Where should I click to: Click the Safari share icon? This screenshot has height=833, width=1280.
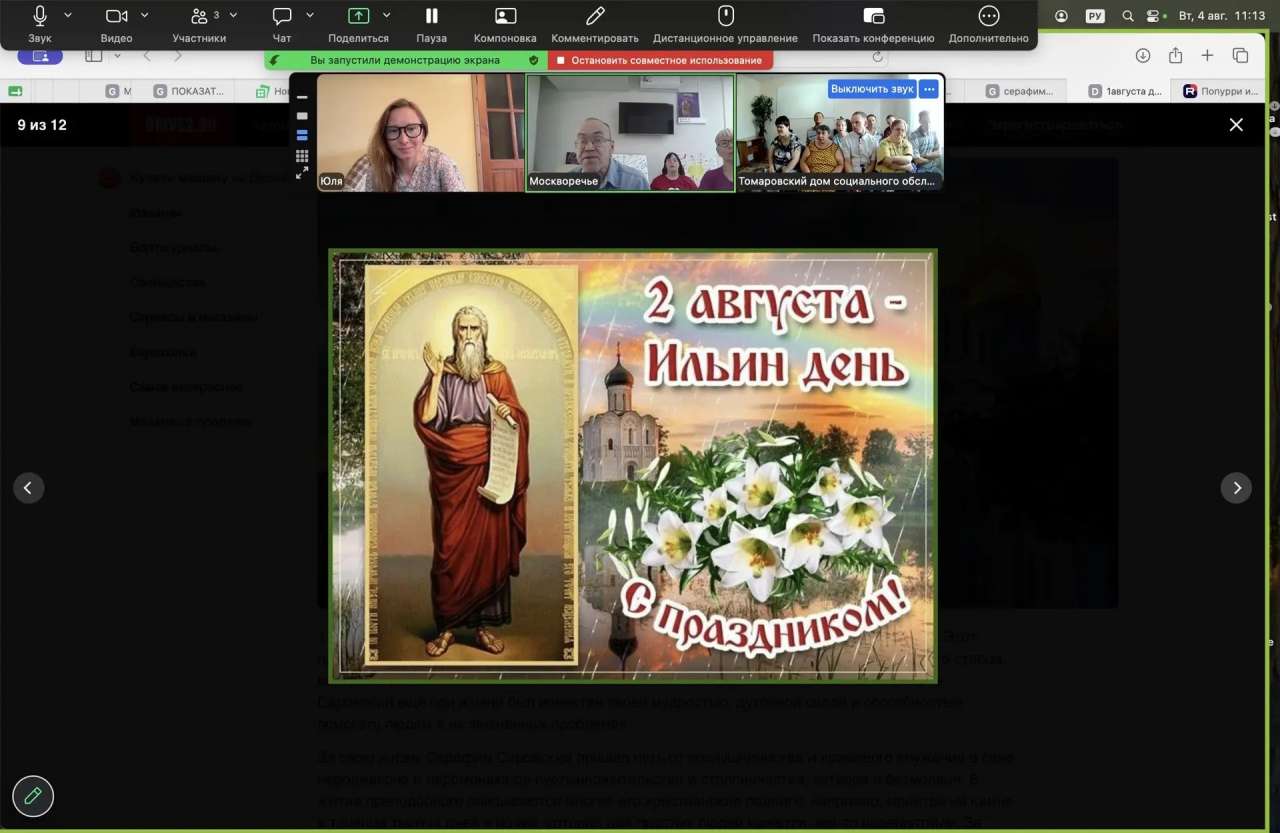(x=1175, y=56)
